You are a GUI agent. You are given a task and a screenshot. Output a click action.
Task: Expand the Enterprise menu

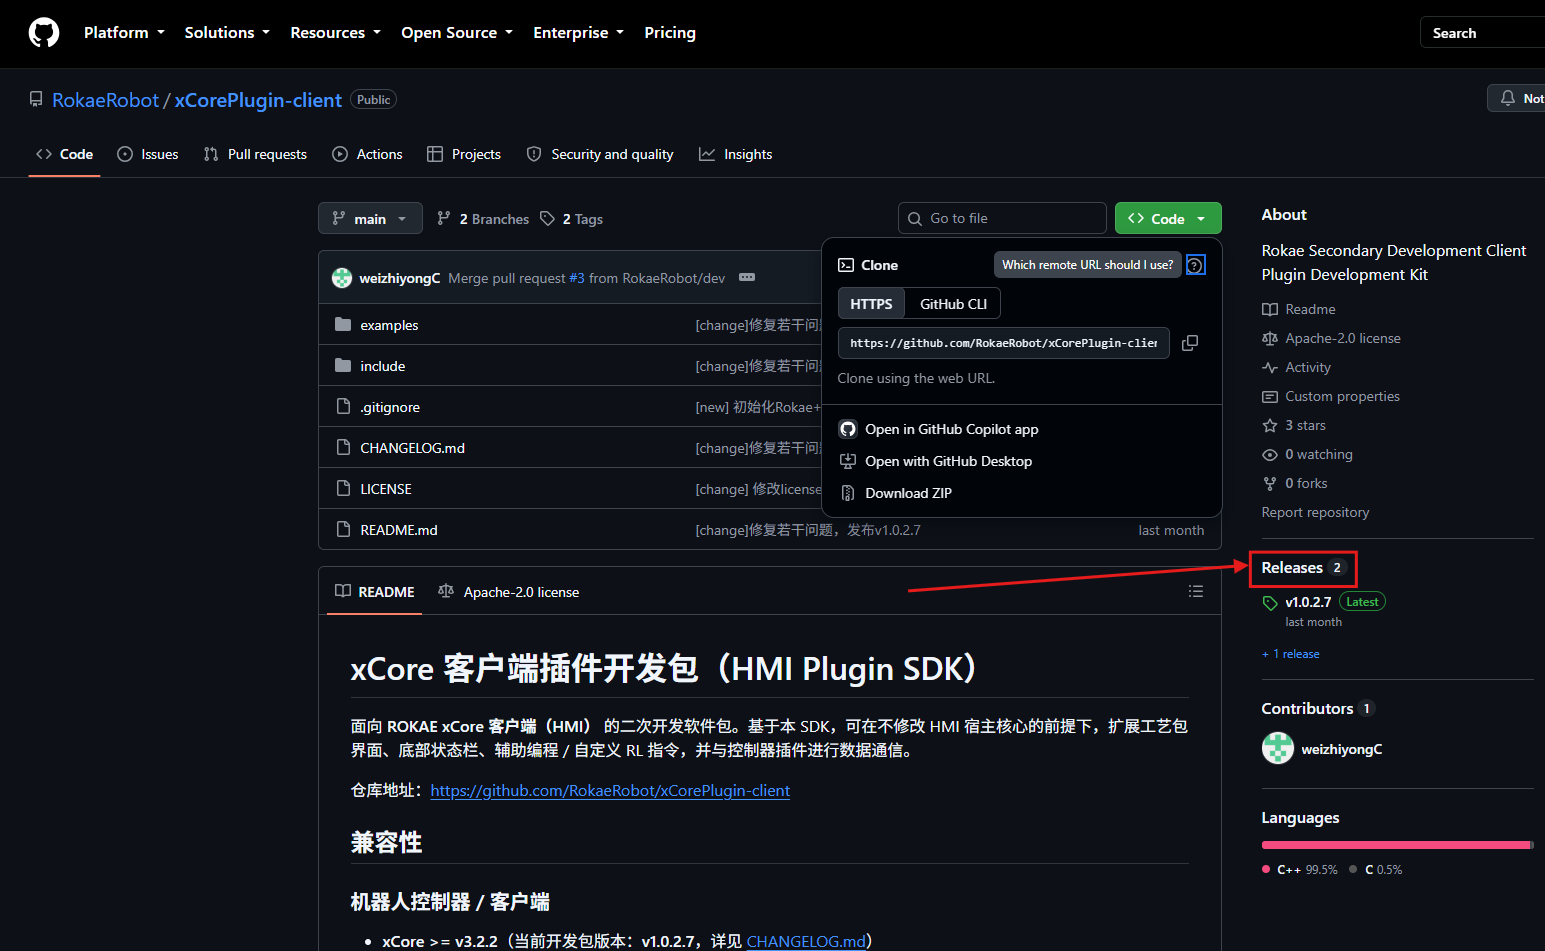click(578, 33)
